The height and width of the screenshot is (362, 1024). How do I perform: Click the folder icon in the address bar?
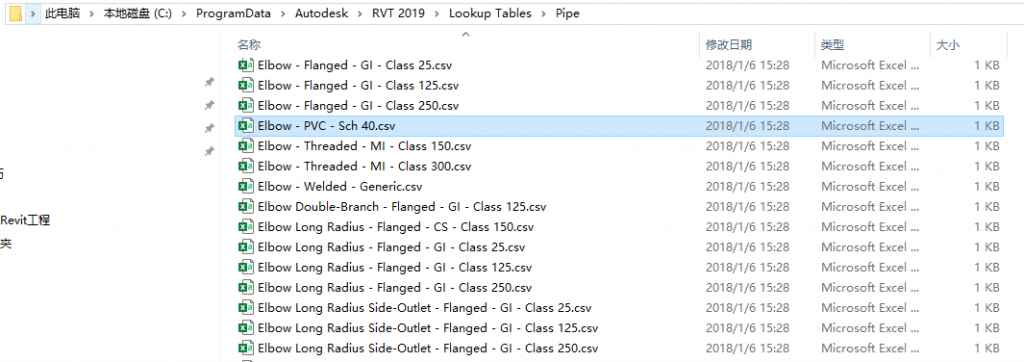(x=16, y=13)
